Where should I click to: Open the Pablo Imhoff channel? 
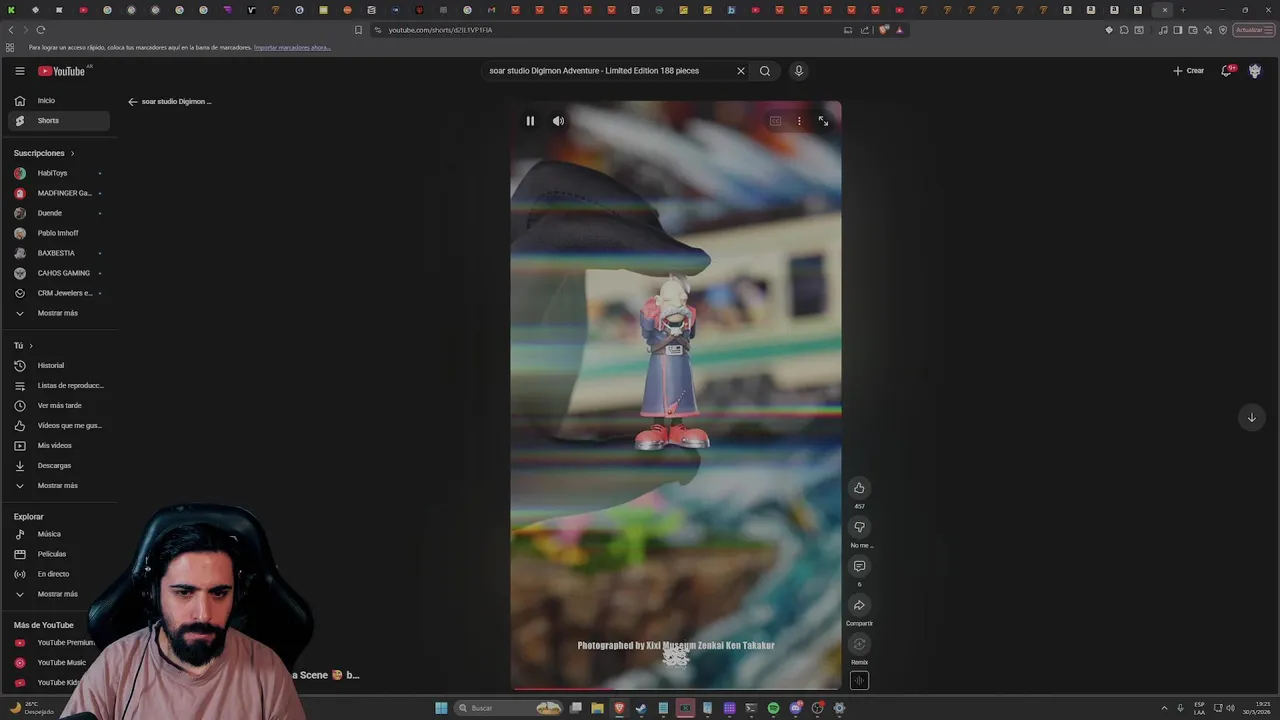[59, 233]
